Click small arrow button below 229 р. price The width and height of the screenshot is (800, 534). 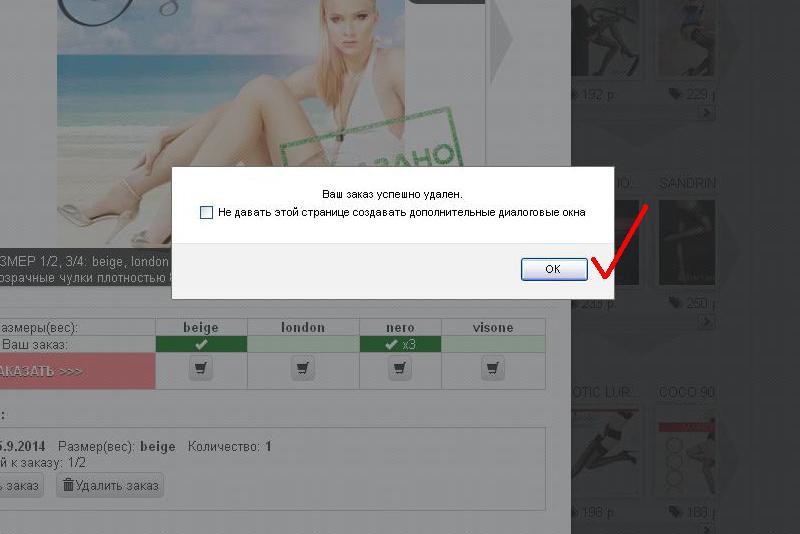point(707,113)
